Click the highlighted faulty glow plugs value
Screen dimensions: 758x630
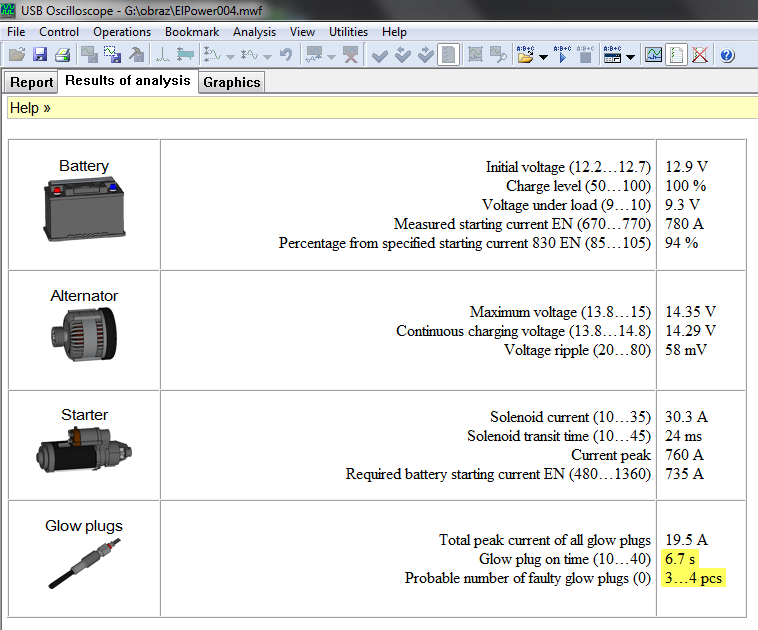coord(693,578)
